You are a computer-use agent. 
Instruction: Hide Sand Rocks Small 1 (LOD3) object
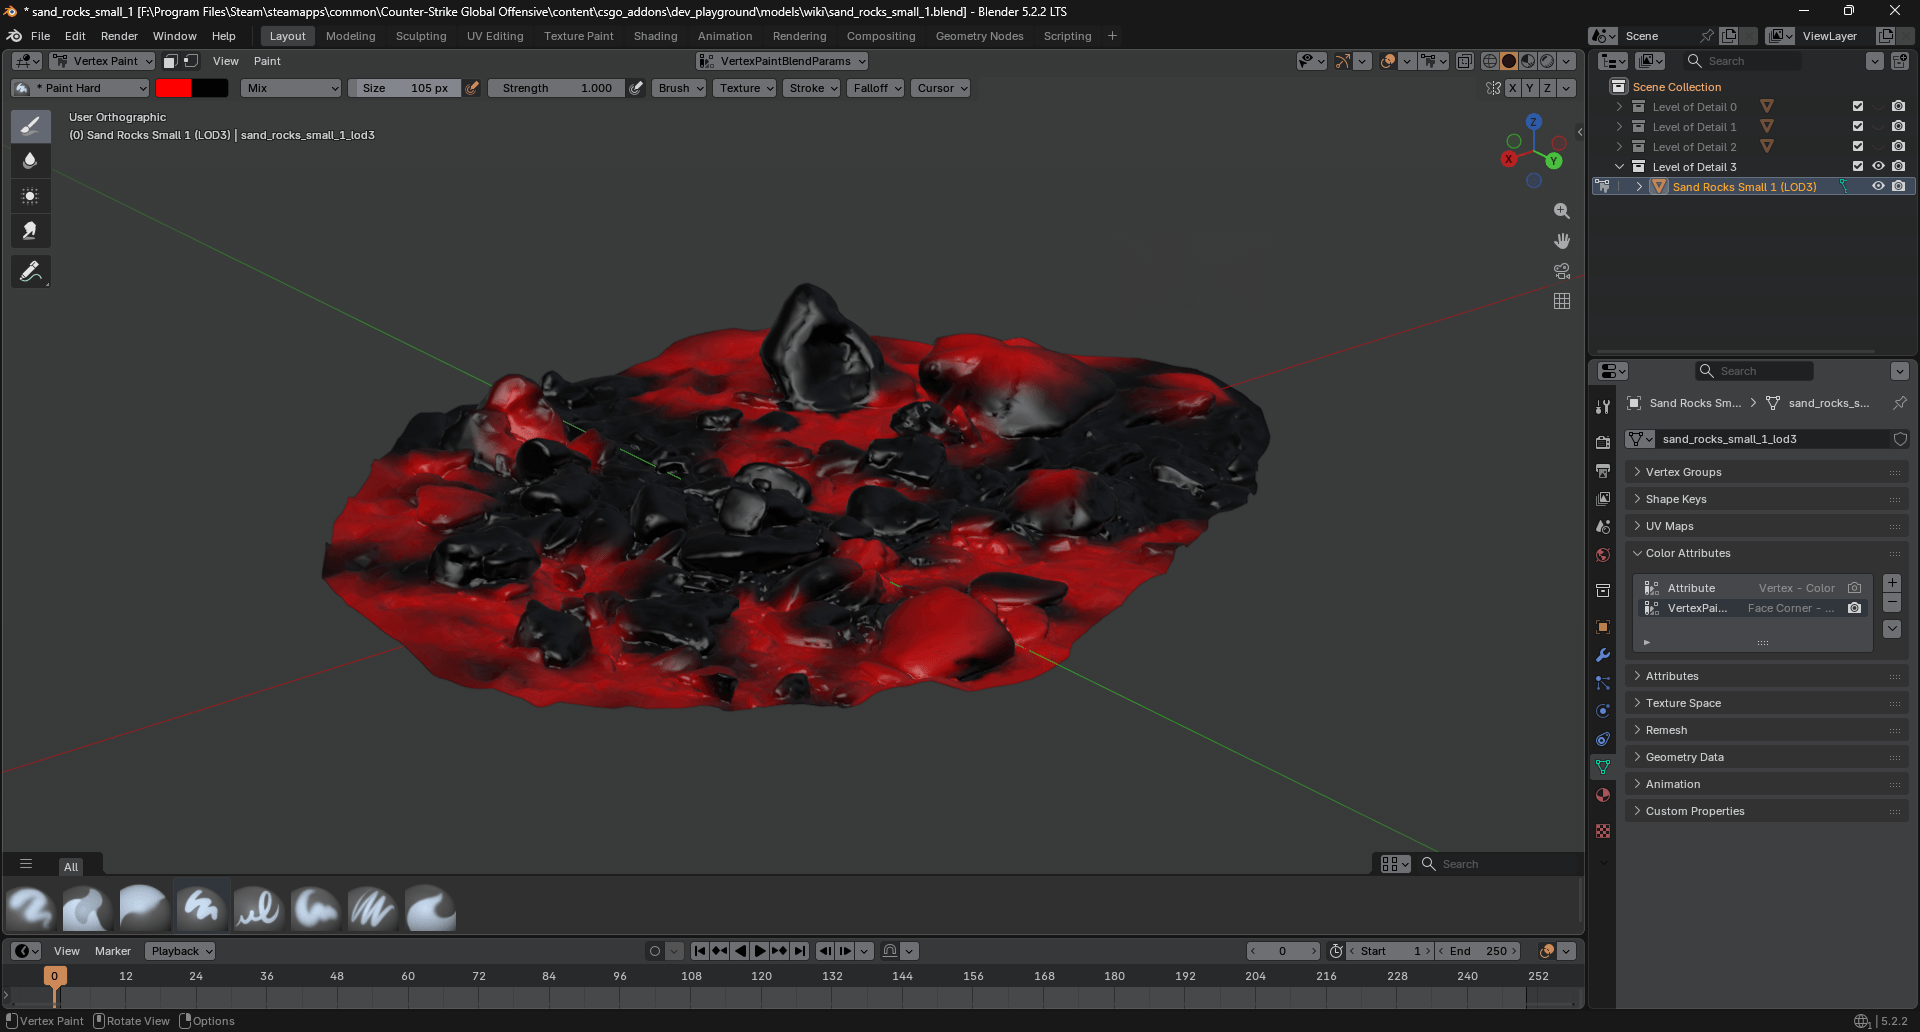click(1878, 186)
